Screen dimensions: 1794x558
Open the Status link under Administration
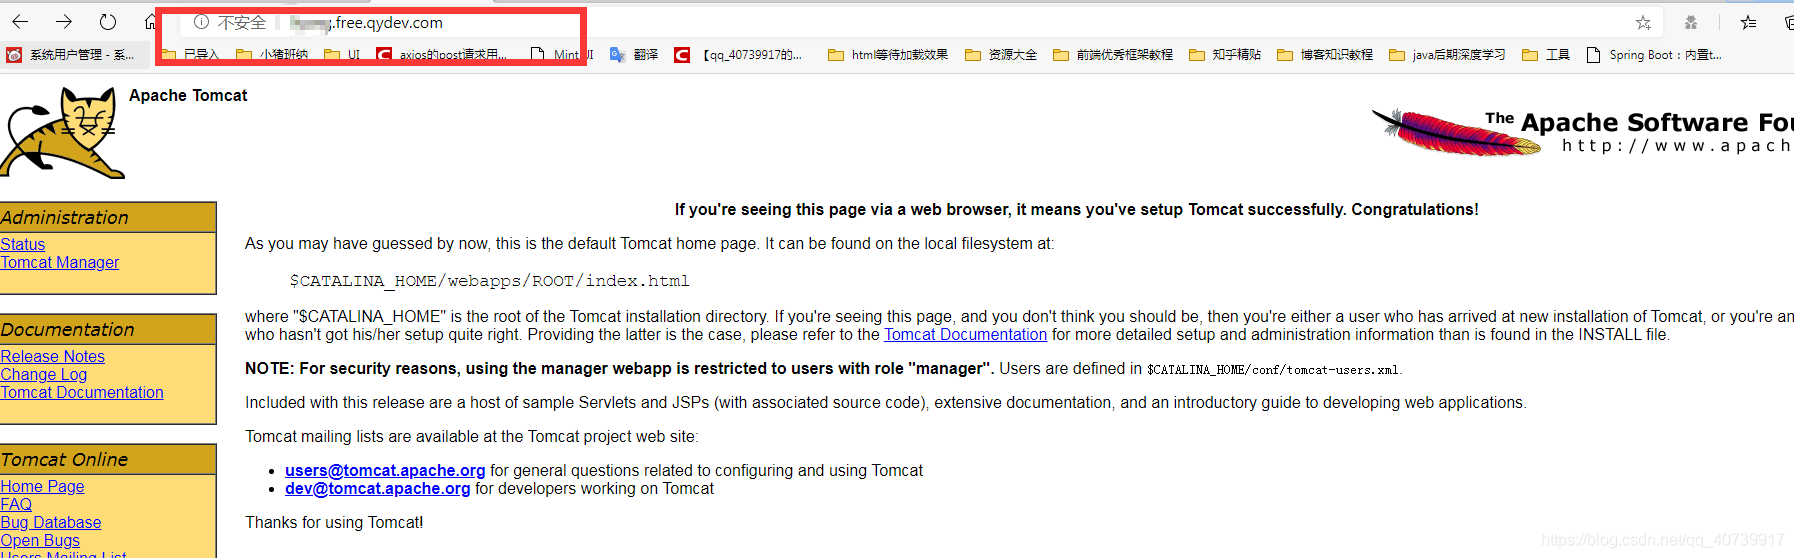23,244
